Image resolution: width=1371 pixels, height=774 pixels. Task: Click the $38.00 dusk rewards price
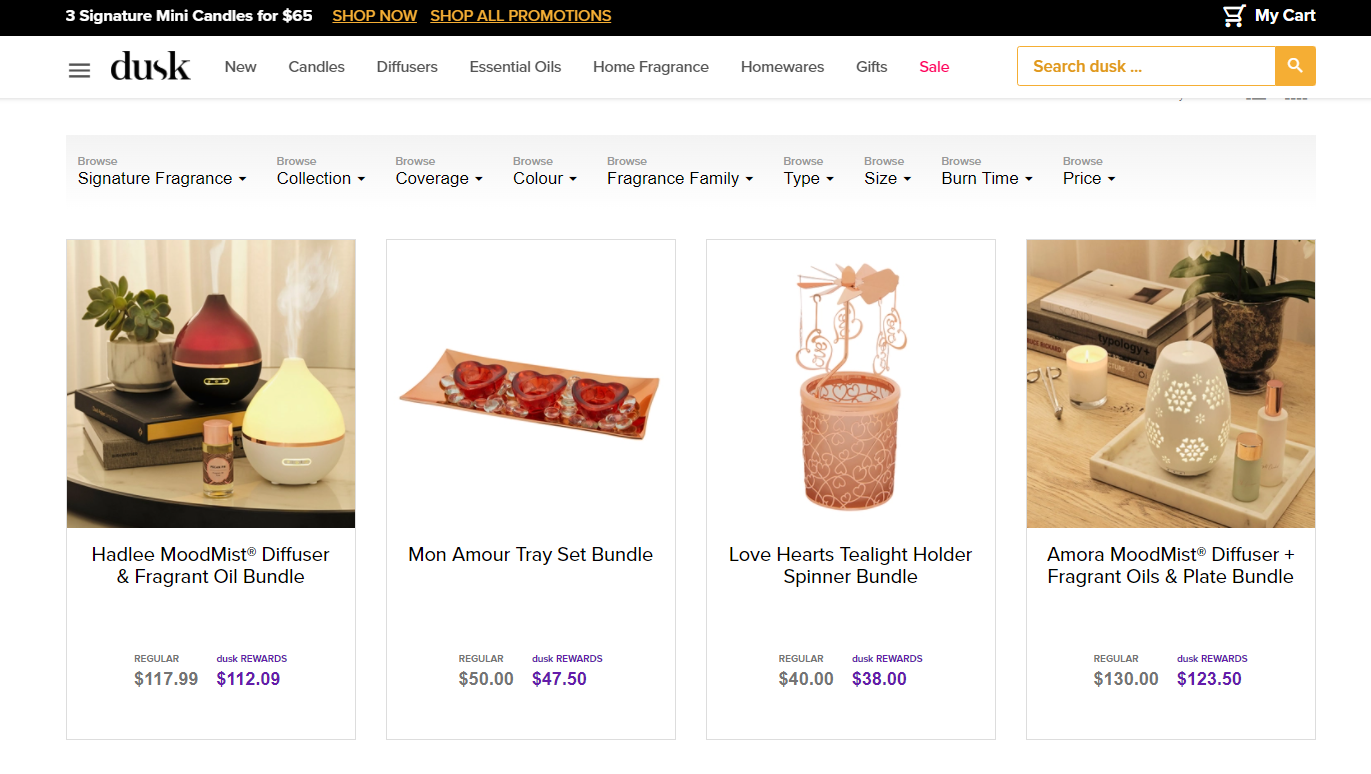879,679
